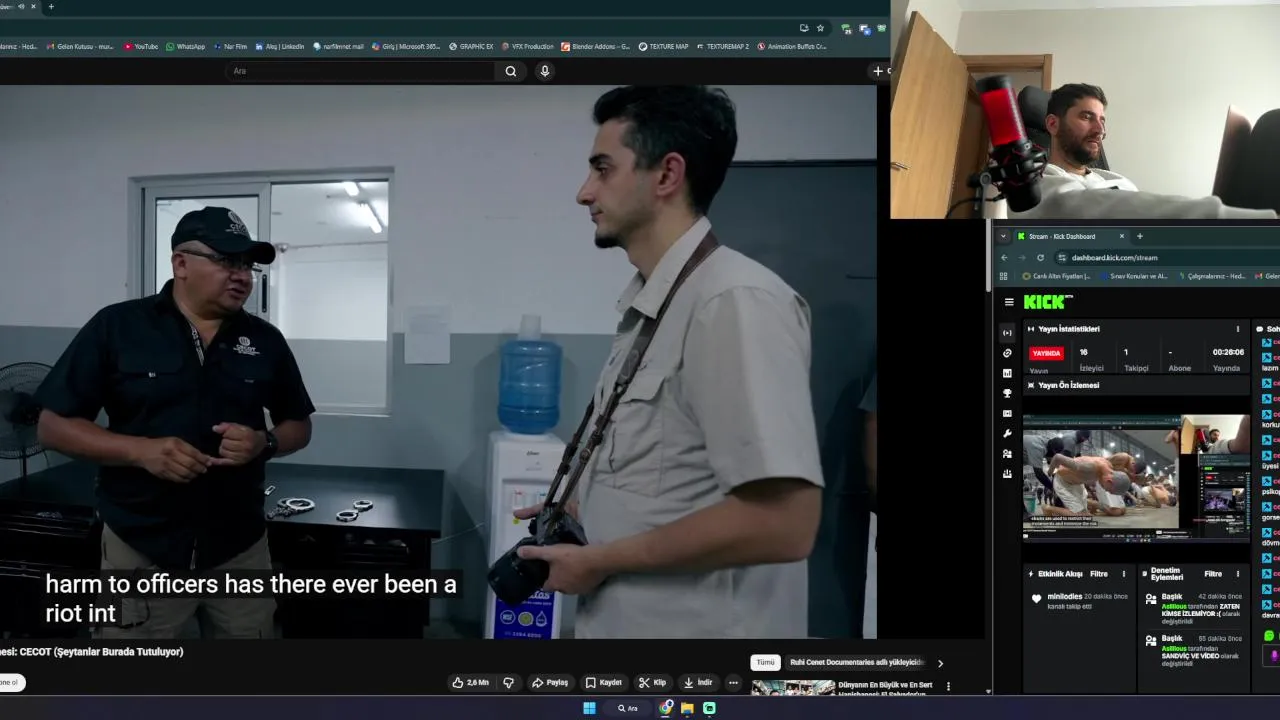1280x720 pixels.
Task: Click the next arrow beside filter chips
Action: pyautogui.click(x=940, y=663)
